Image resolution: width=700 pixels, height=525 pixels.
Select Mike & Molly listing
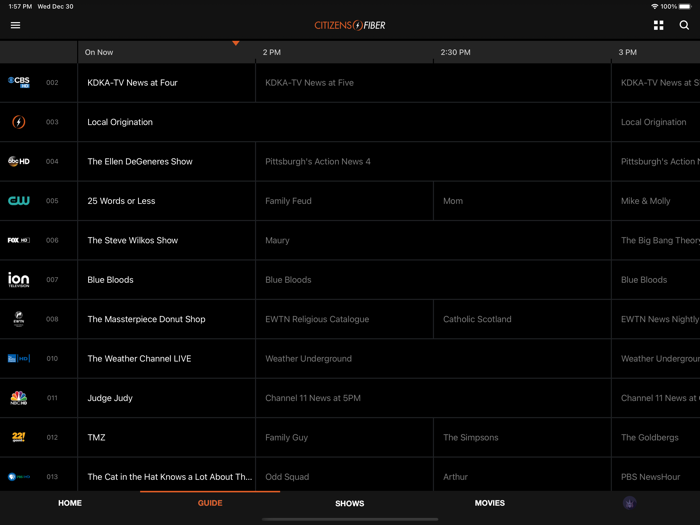pos(656,201)
